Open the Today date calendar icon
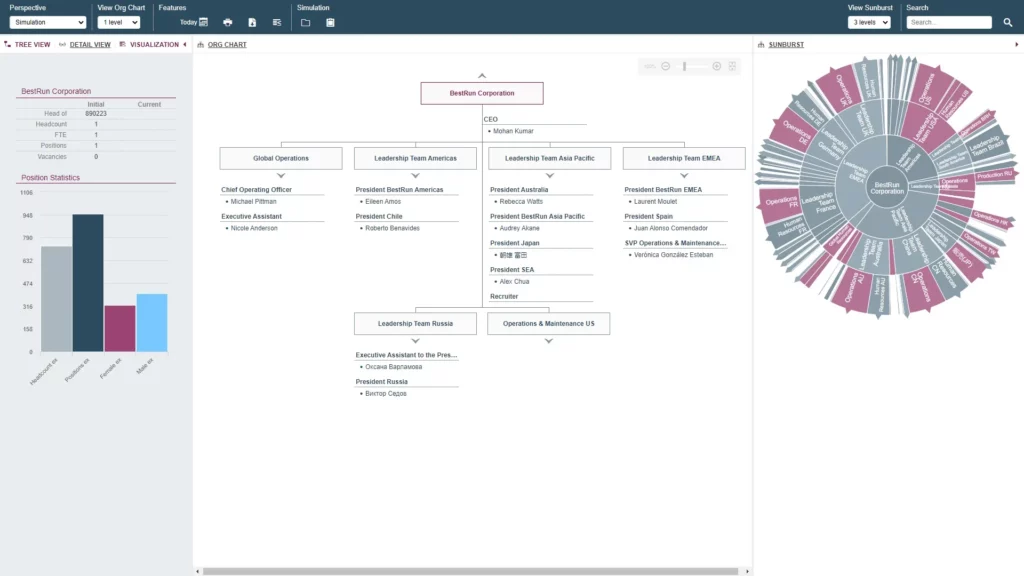This screenshot has width=1024, height=576. point(203,22)
